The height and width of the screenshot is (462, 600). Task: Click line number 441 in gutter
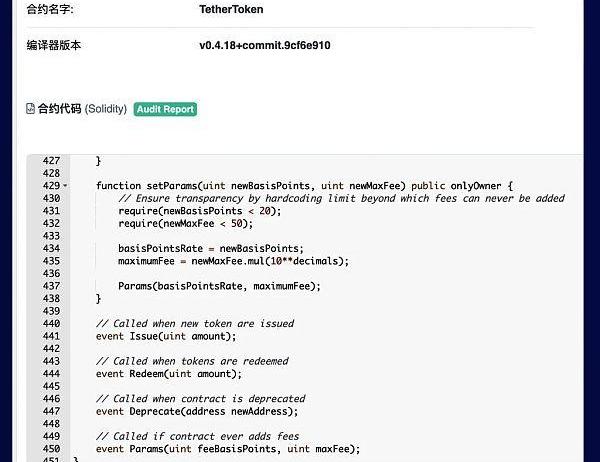click(x=51, y=336)
